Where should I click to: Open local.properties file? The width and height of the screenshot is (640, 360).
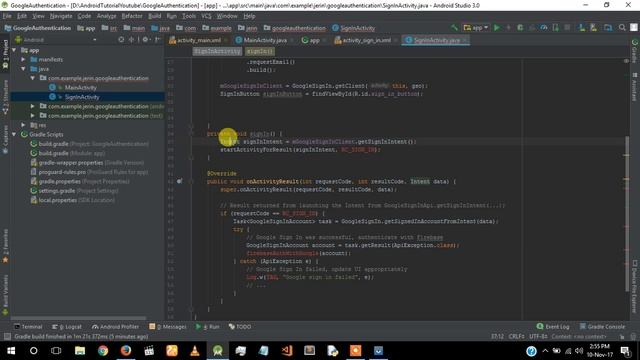(x=73, y=200)
